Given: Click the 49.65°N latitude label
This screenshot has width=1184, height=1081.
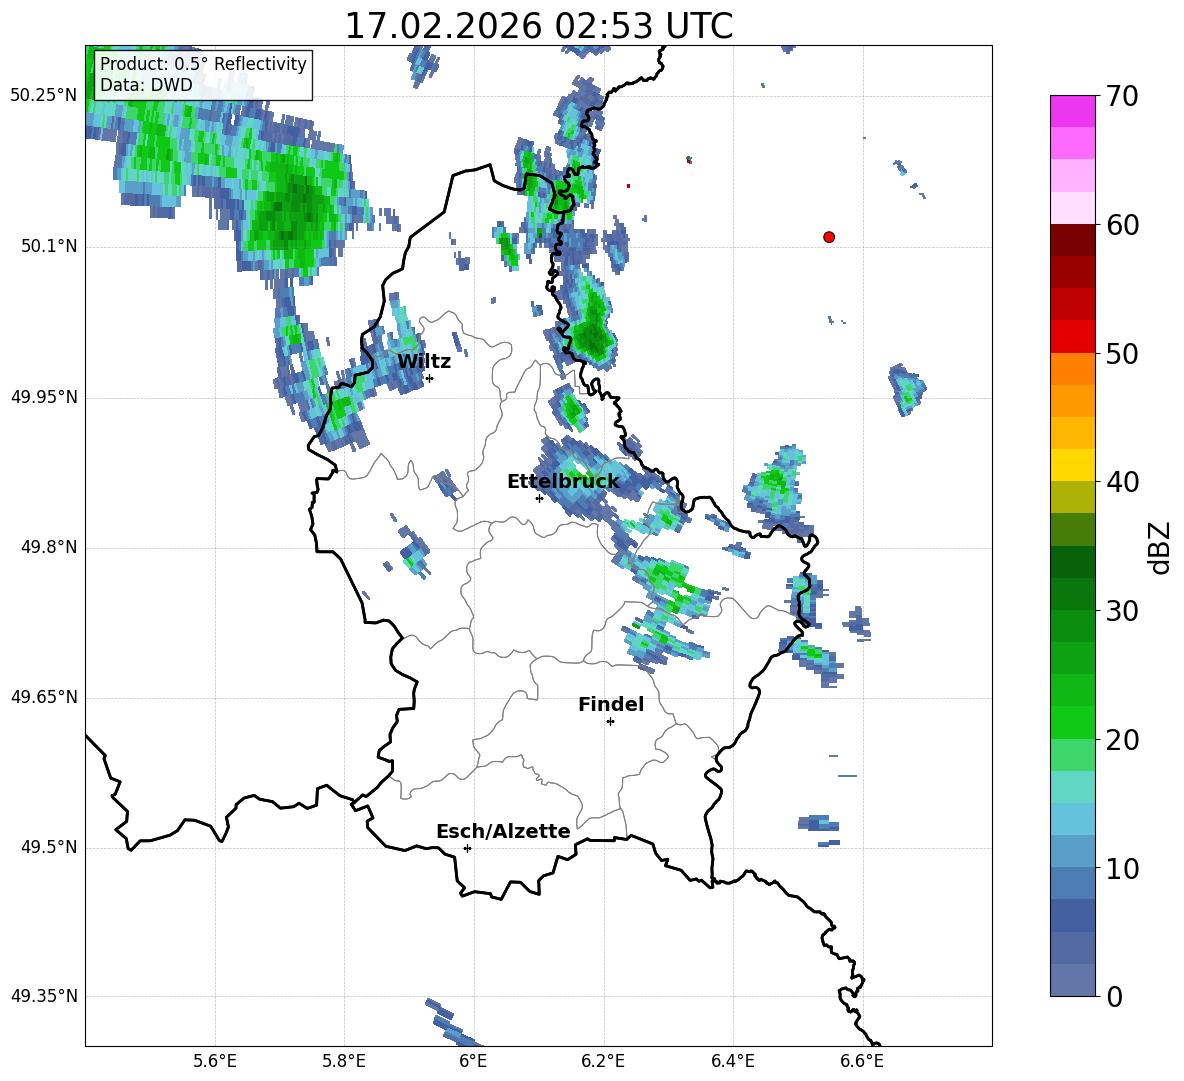Looking at the screenshot, I should pos(44,697).
